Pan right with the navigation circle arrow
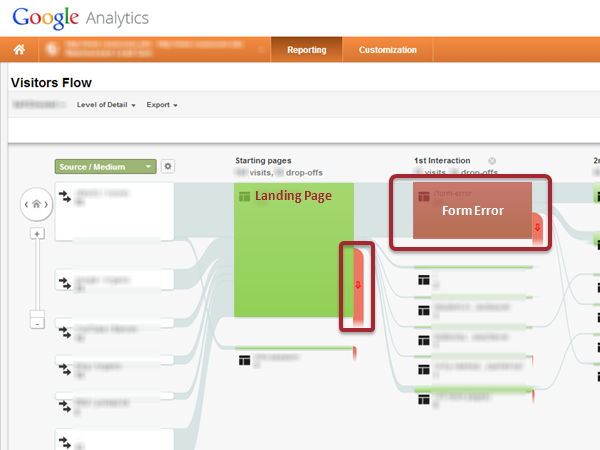Viewport: 600px width, 450px height. tap(46, 204)
